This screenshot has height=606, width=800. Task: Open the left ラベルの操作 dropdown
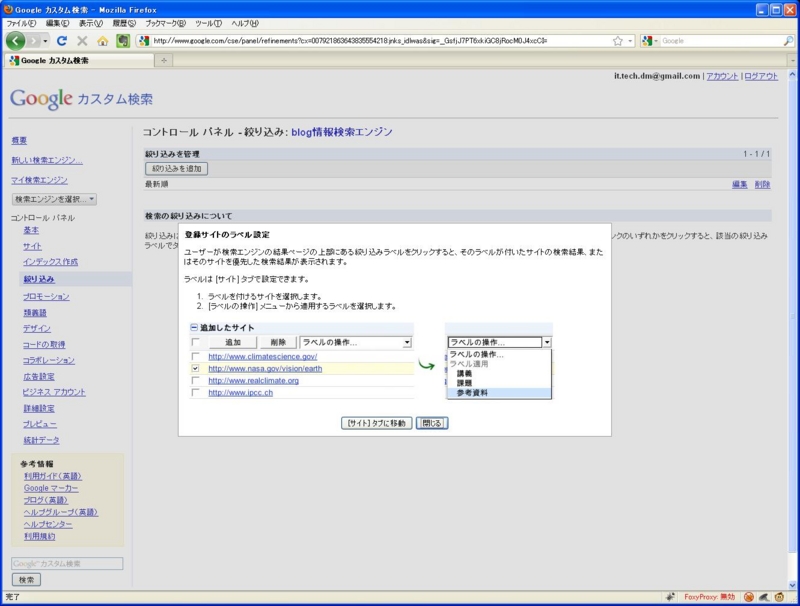tap(356, 342)
